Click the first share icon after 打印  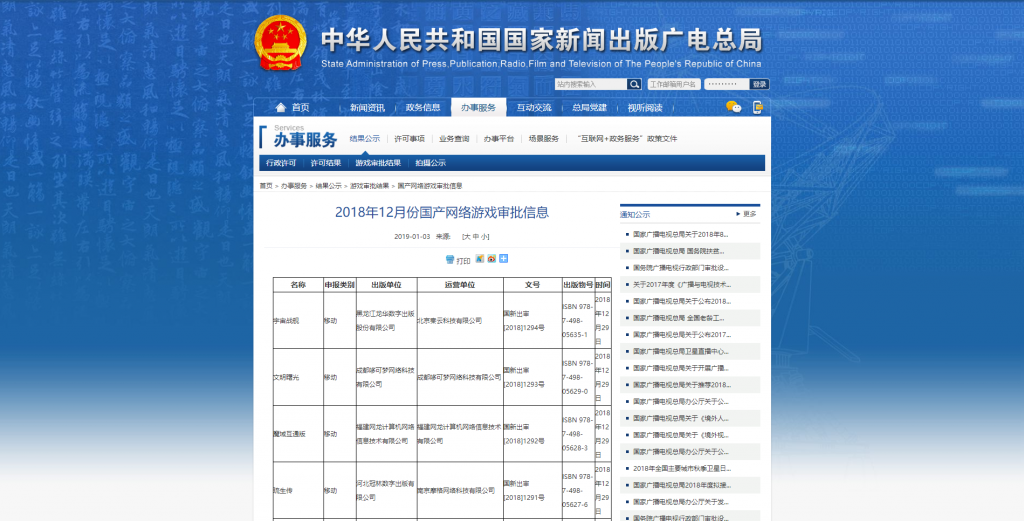479,259
